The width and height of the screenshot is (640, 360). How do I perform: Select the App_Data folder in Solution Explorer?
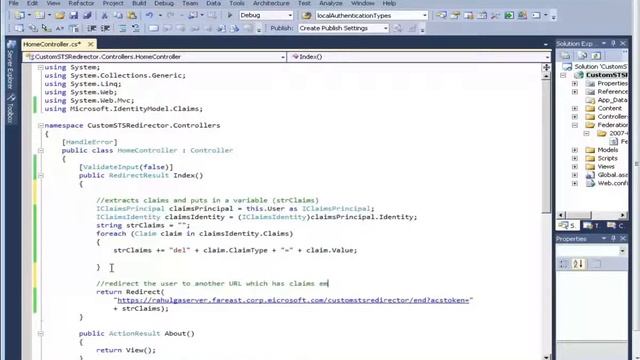[x=612, y=100]
